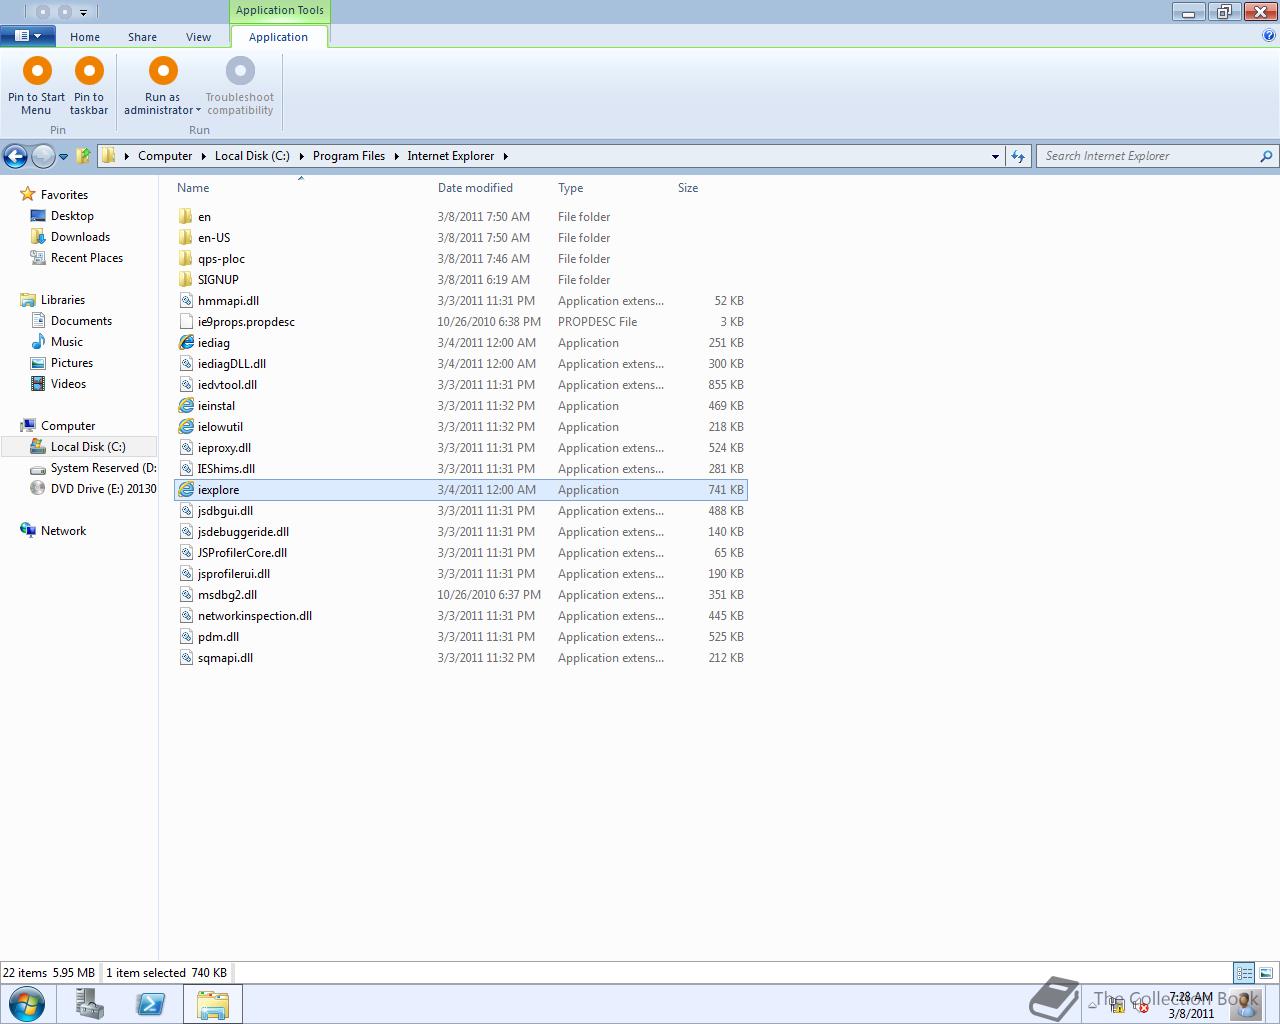Image resolution: width=1280 pixels, height=1024 pixels.
Task: Switch to Details view using status bar icon
Action: click(x=1244, y=972)
